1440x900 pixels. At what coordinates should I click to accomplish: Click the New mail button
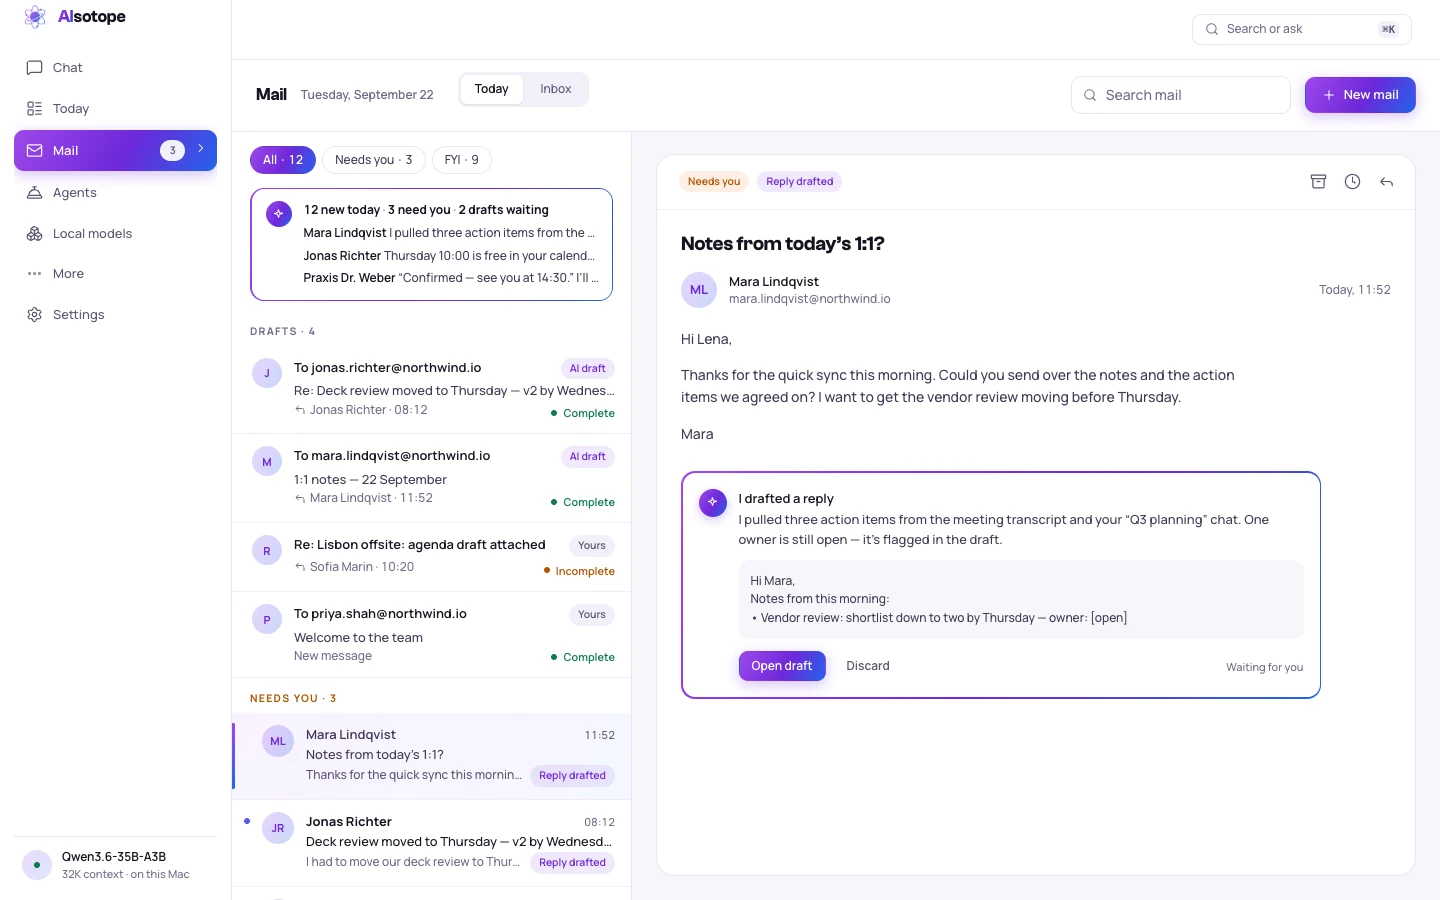point(1360,95)
